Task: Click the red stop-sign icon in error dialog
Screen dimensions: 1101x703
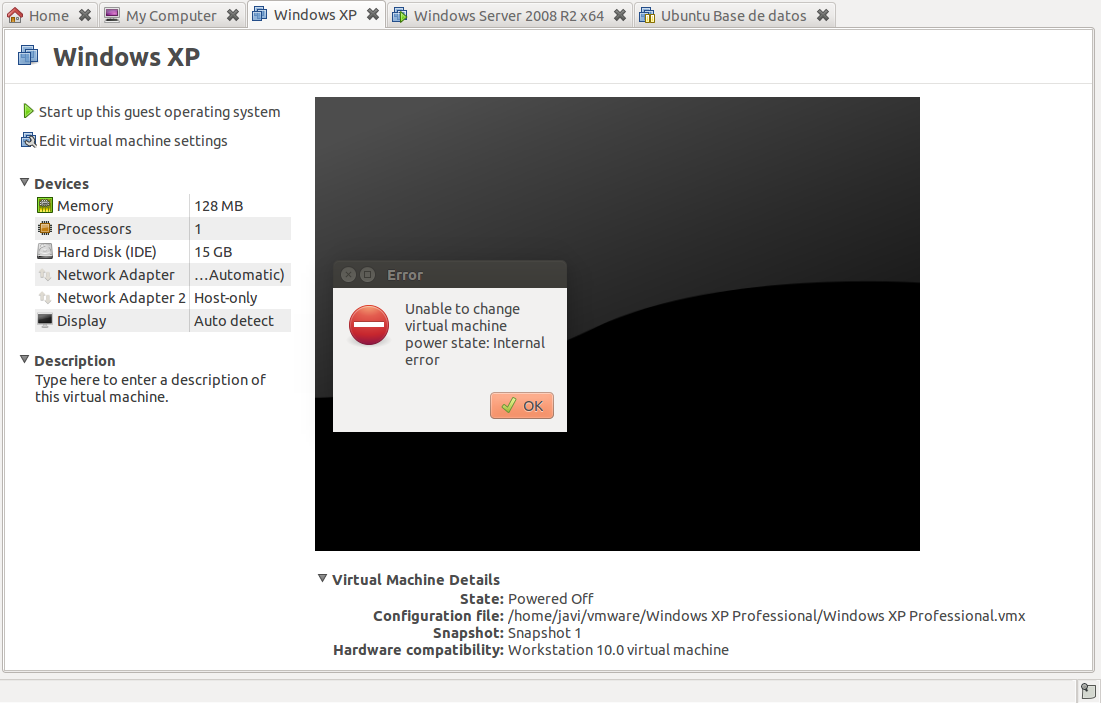Action: [x=368, y=325]
